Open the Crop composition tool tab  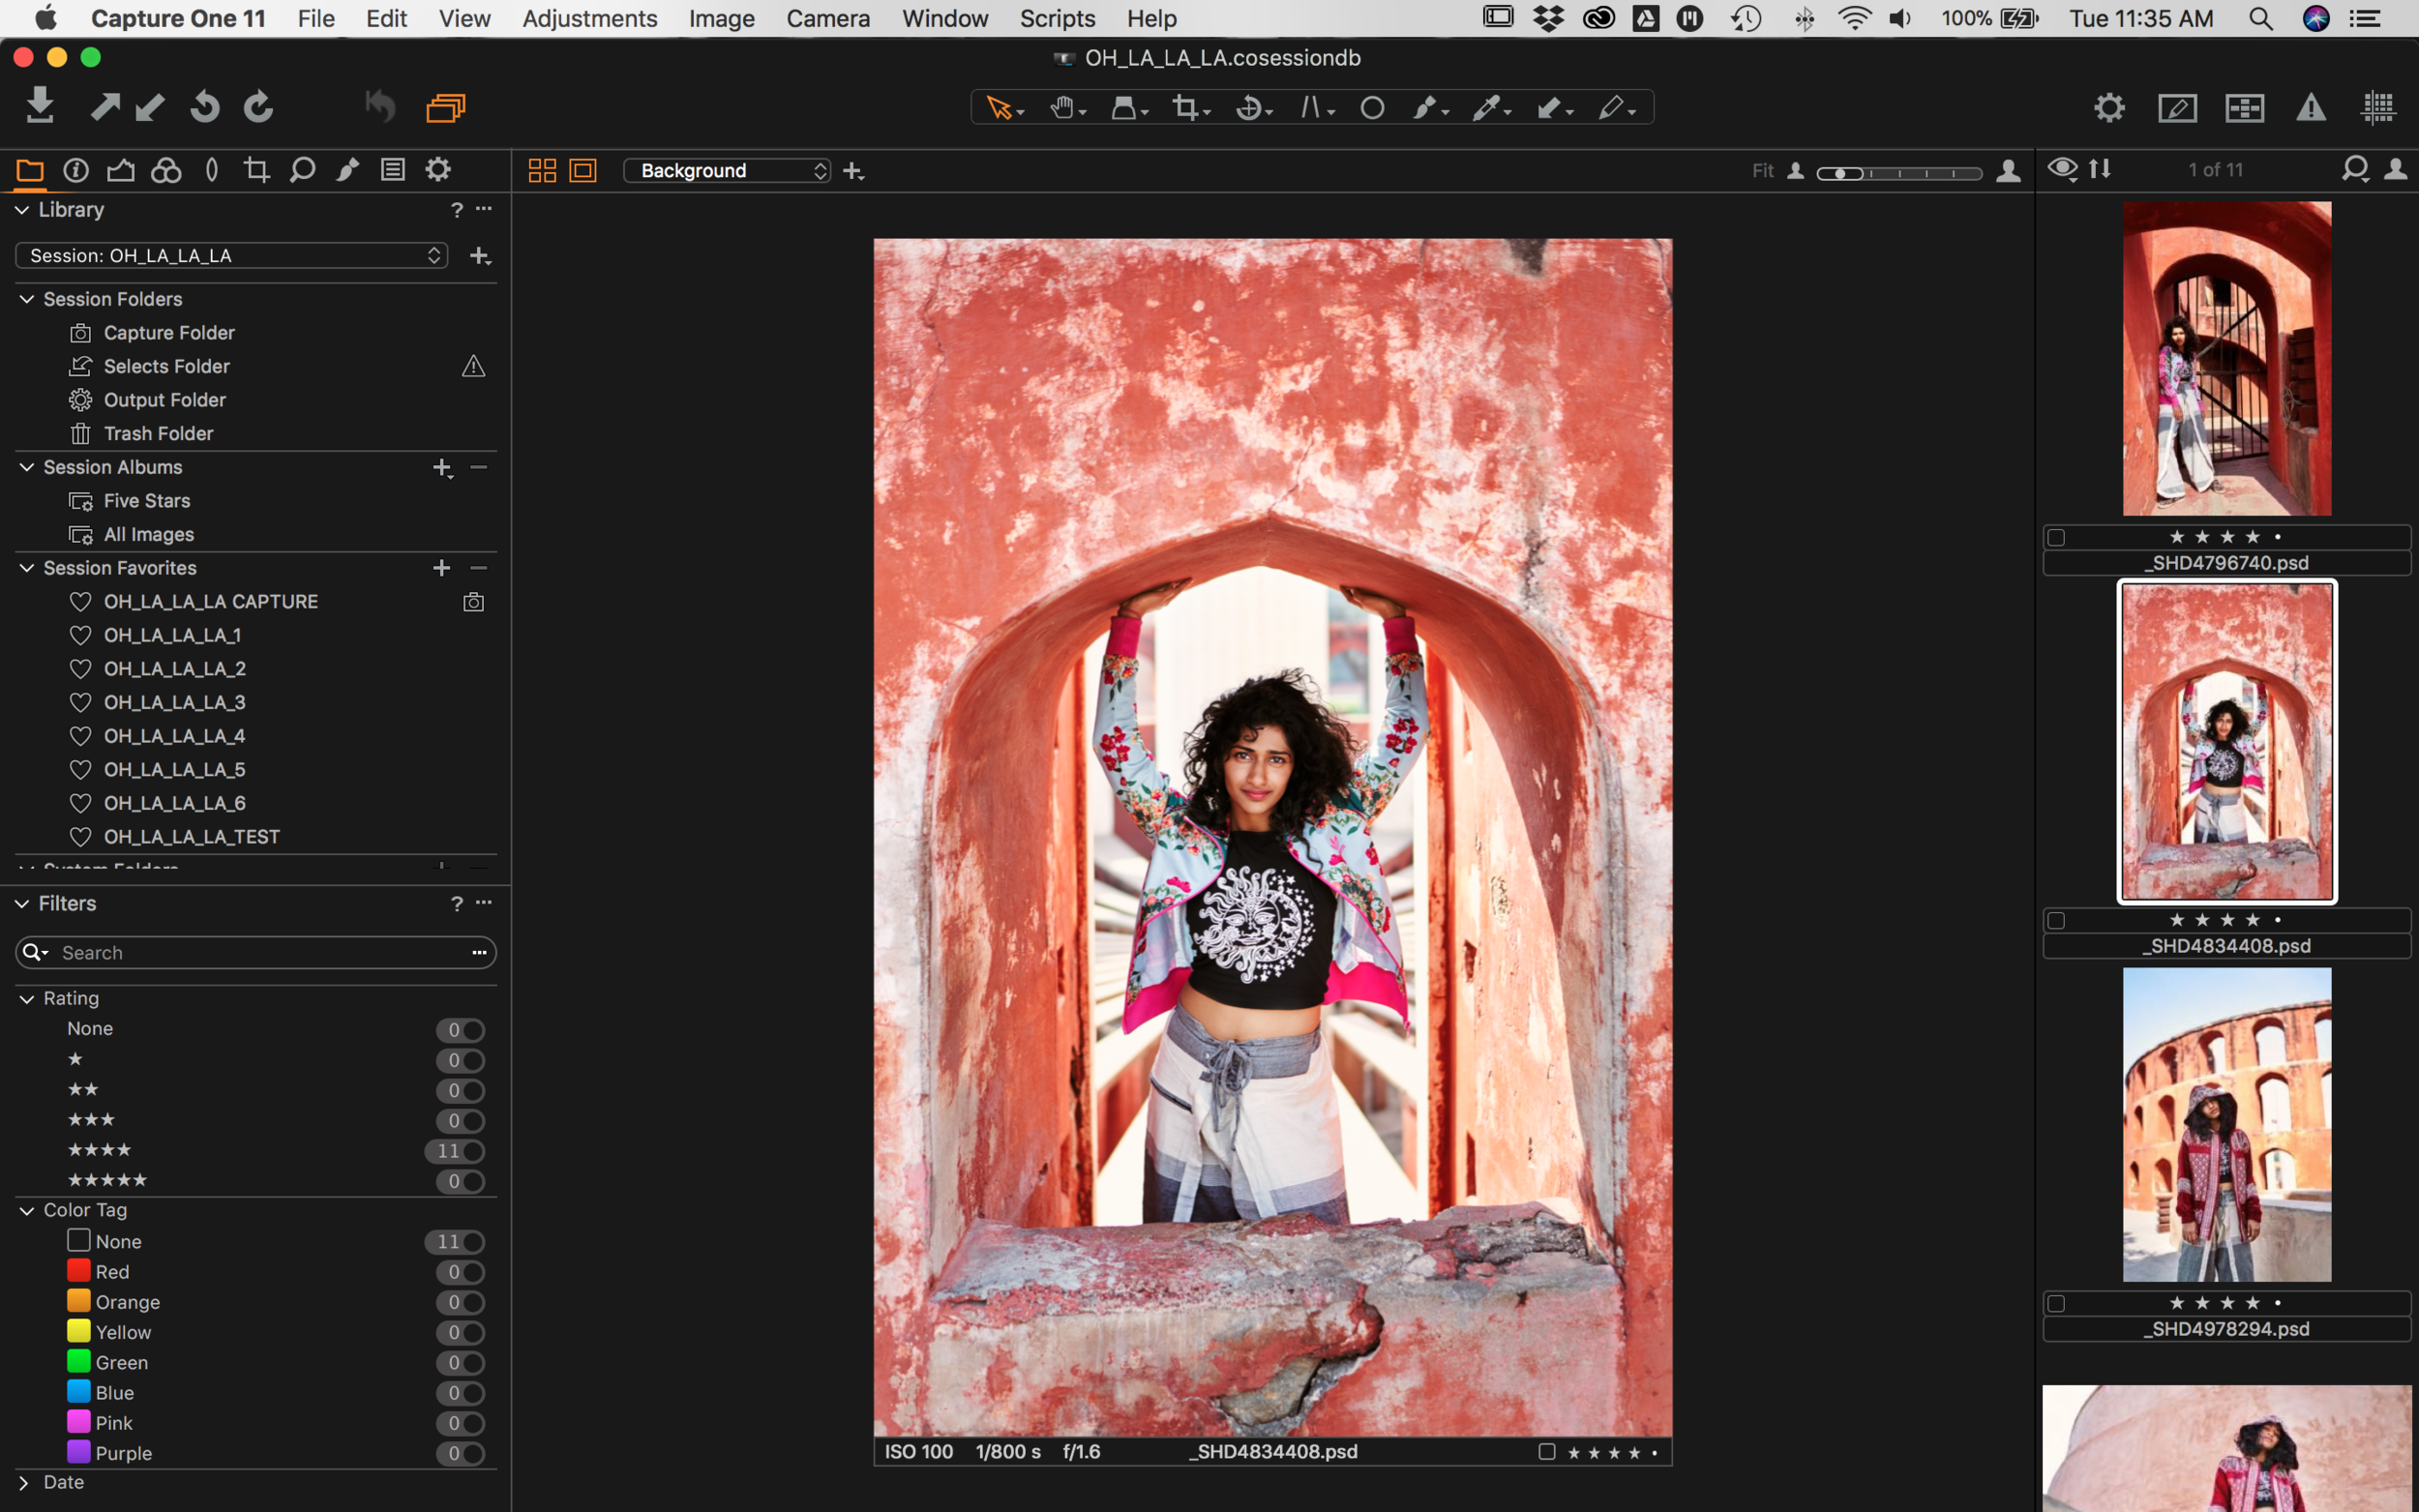click(256, 170)
